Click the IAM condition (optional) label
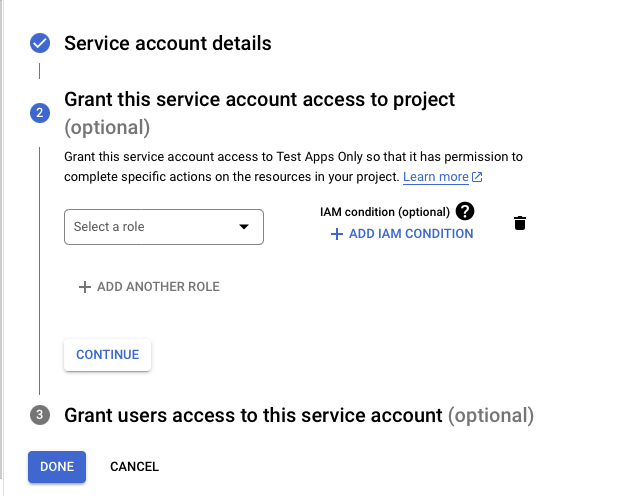629x496 pixels. [385, 212]
